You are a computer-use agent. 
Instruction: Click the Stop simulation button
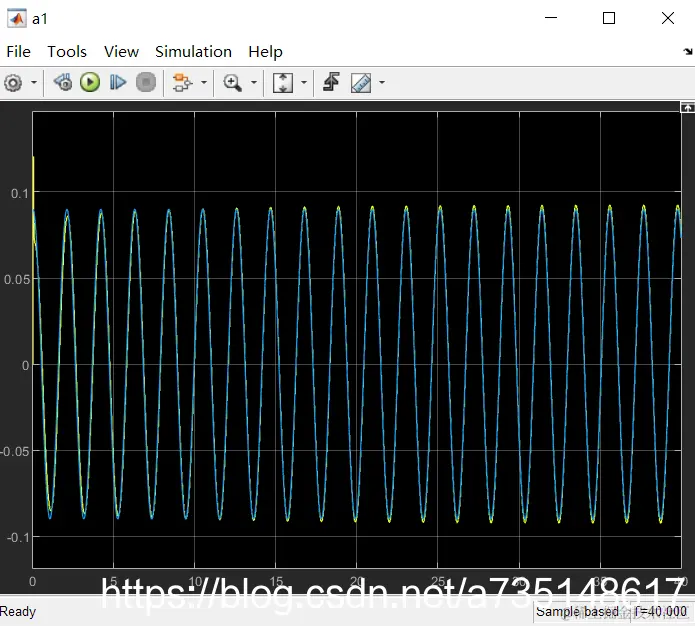coord(146,82)
